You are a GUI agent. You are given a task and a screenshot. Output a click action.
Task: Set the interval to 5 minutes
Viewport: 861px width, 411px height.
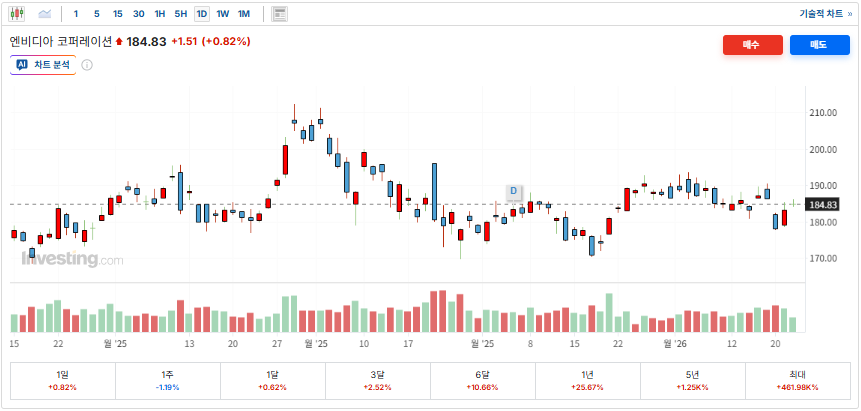97,14
